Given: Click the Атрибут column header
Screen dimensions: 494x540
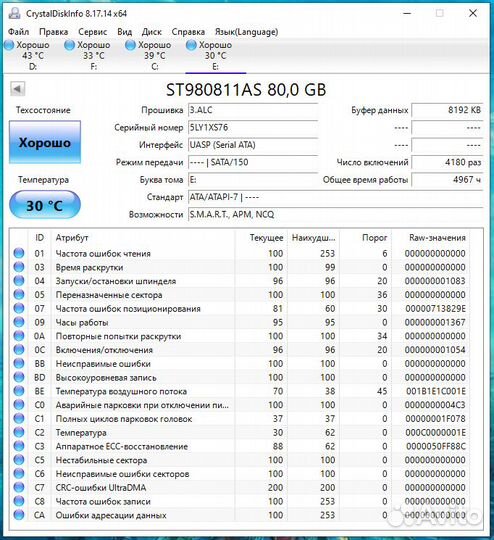Looking at the screenshot, I should (x=72, y=238).
